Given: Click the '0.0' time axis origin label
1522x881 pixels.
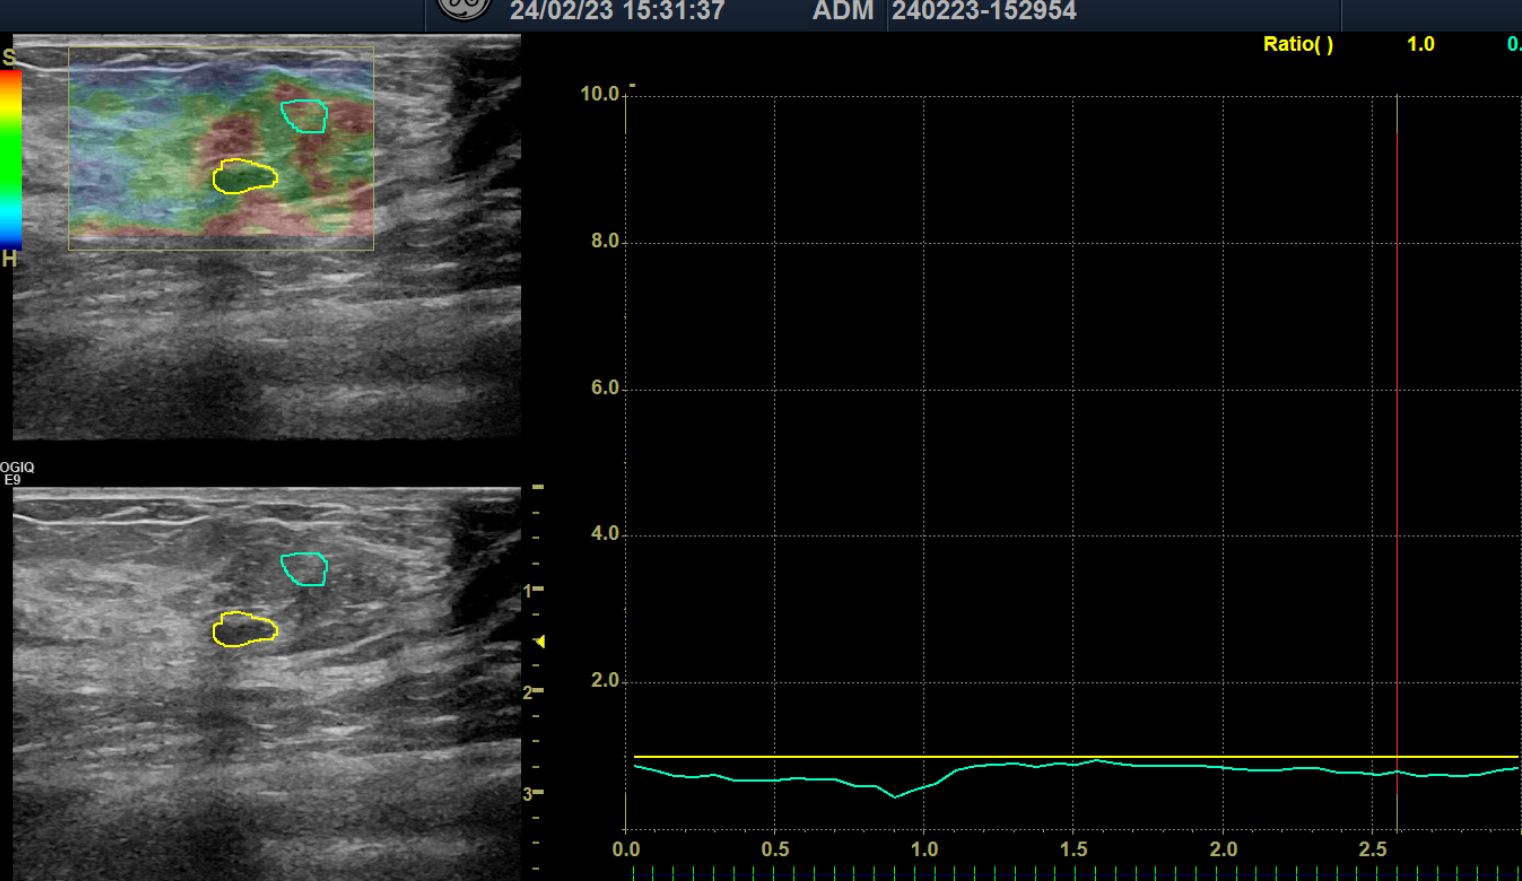Looking at the screenshot, I should click(626, 849).
